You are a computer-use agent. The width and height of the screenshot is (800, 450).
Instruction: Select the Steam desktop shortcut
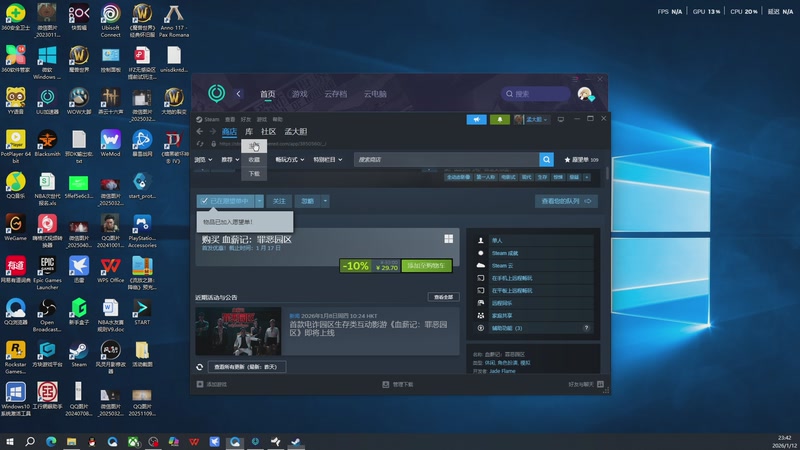[79, 354]
